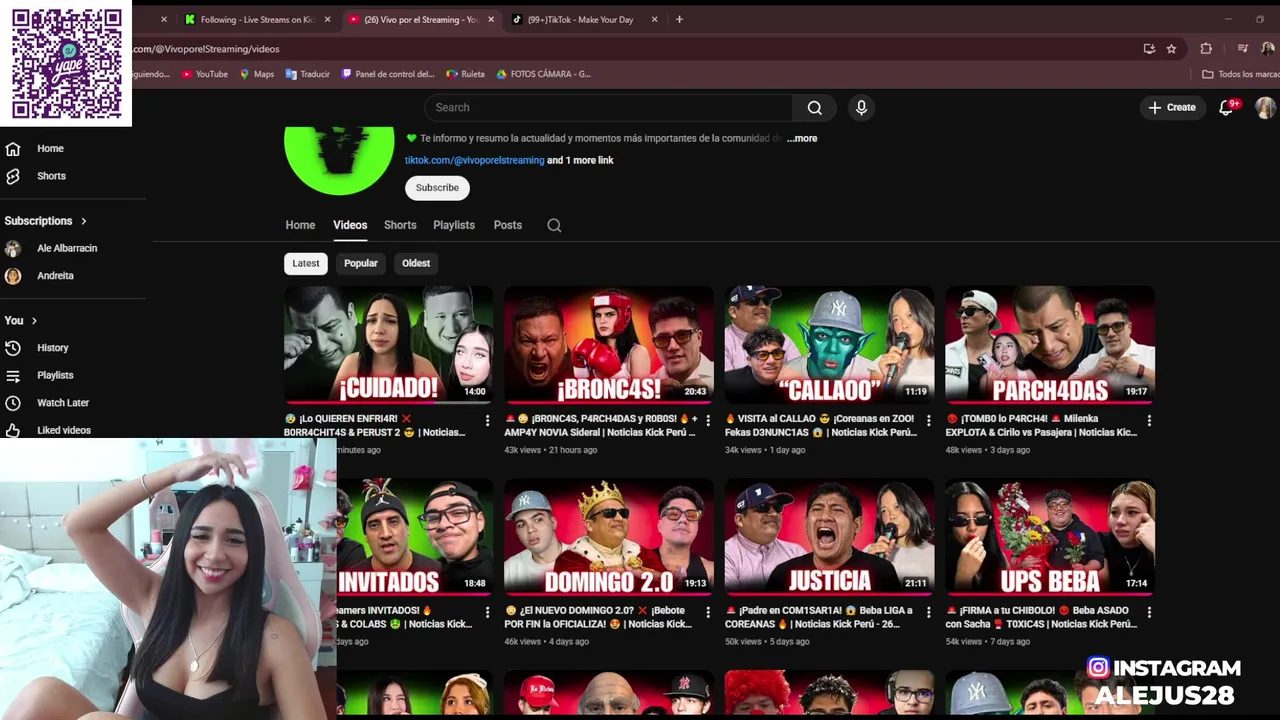
Task: Click the install app icon in address bar
Action: pyautogui.click(x=1149, y=49)
